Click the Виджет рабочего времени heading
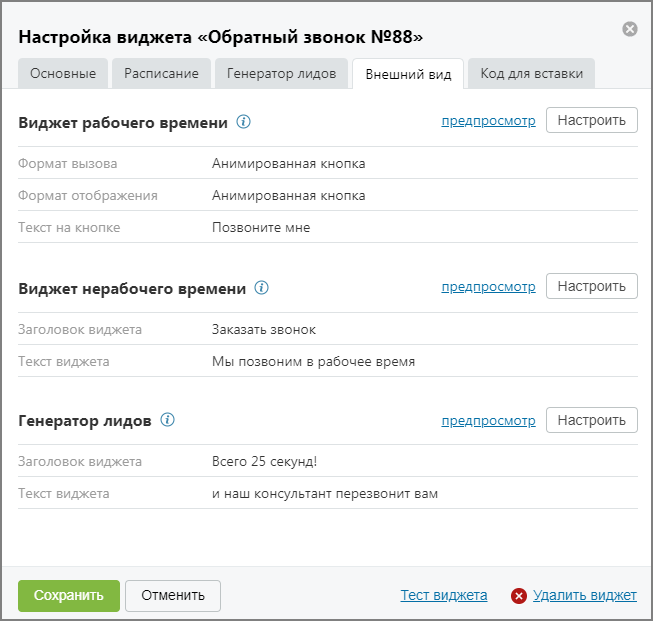This screenshot has height=621, width=653. (123, 123)
